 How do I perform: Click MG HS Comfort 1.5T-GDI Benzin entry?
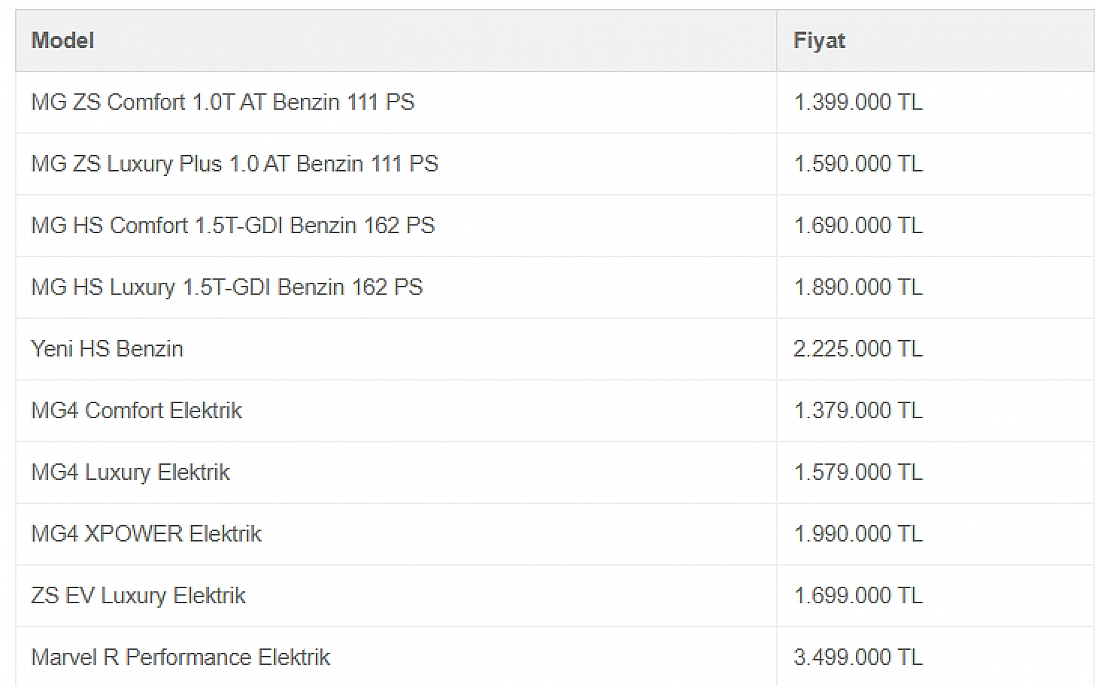click(233, 226)
